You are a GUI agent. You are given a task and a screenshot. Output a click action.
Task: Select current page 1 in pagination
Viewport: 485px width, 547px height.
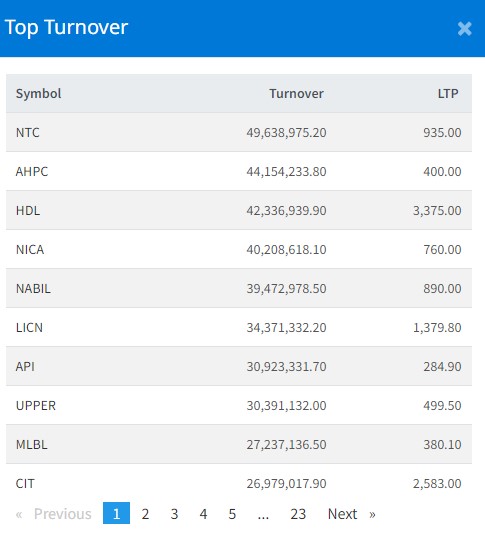pos(116,513)
